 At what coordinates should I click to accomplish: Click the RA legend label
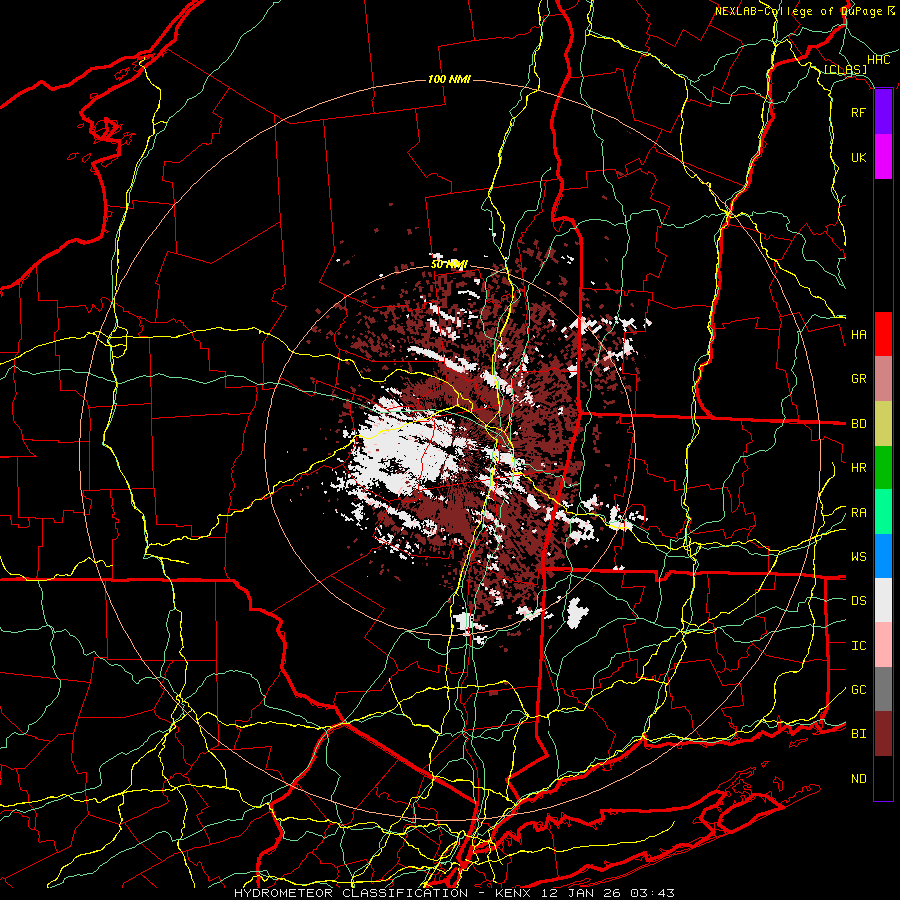858,513
